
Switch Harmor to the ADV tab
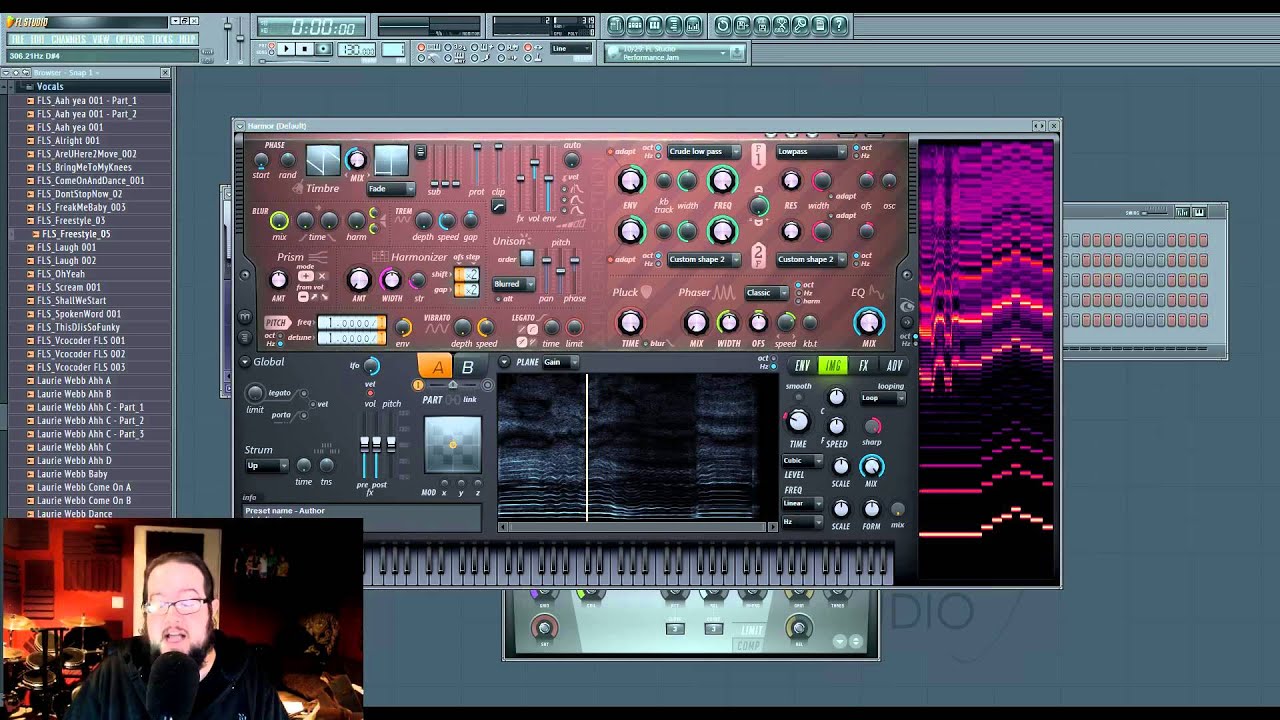coord(894,366)
